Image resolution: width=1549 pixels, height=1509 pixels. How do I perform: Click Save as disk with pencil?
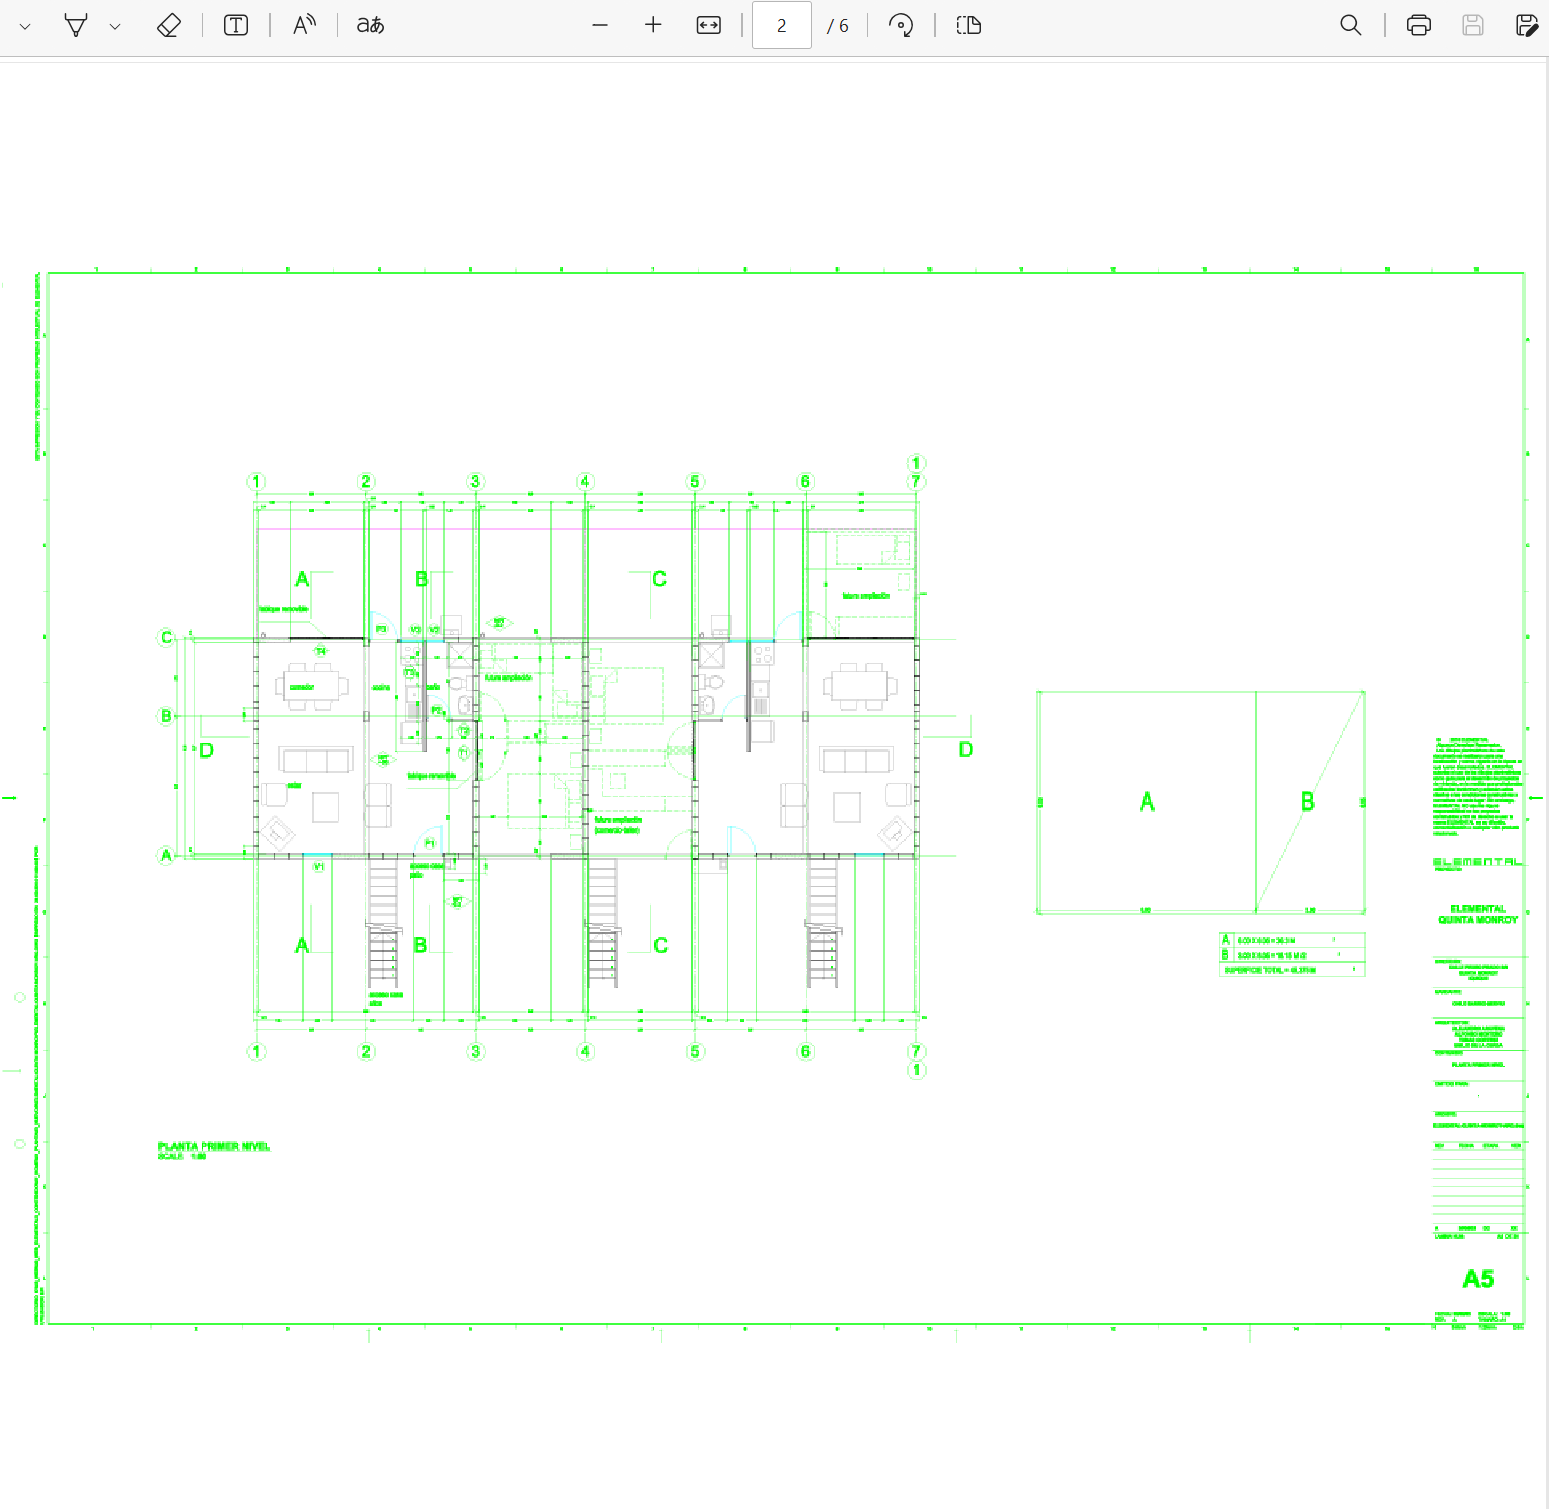(x=1526, y=25)
